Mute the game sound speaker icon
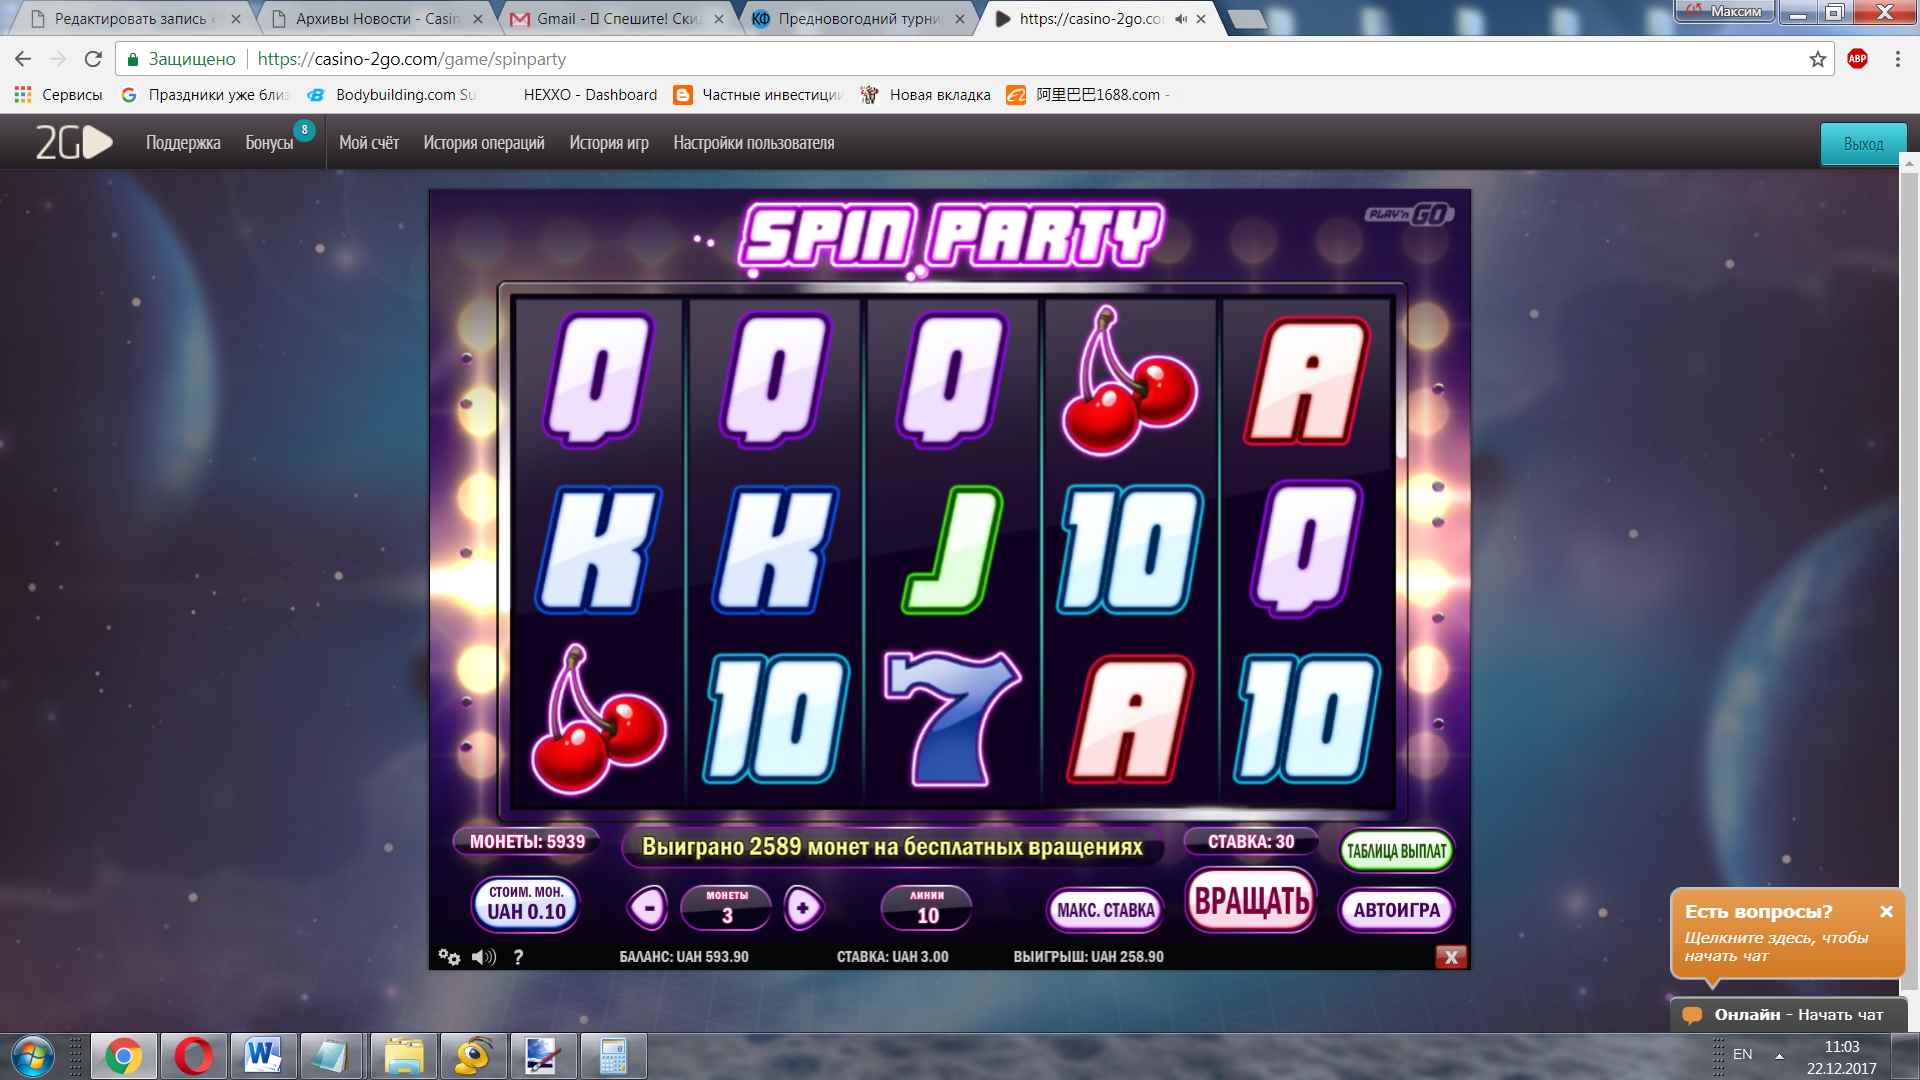This screenshot has height=1080, width=1920. [484, 957]
